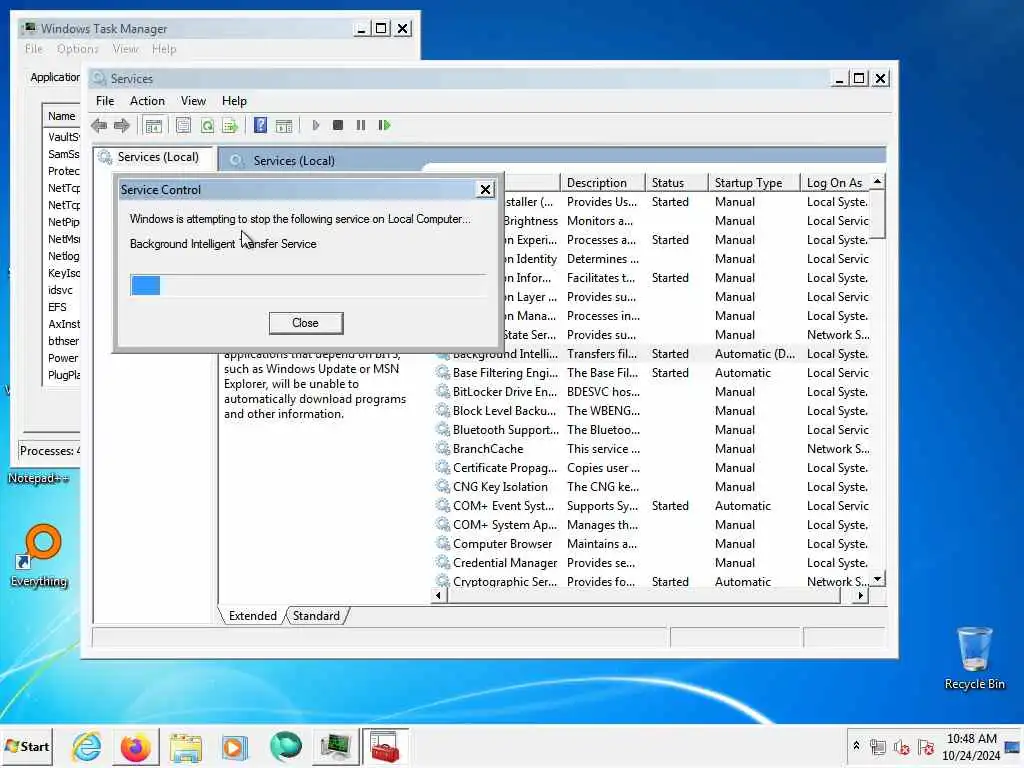Click the Stop Service square icon

pos(338,125)
